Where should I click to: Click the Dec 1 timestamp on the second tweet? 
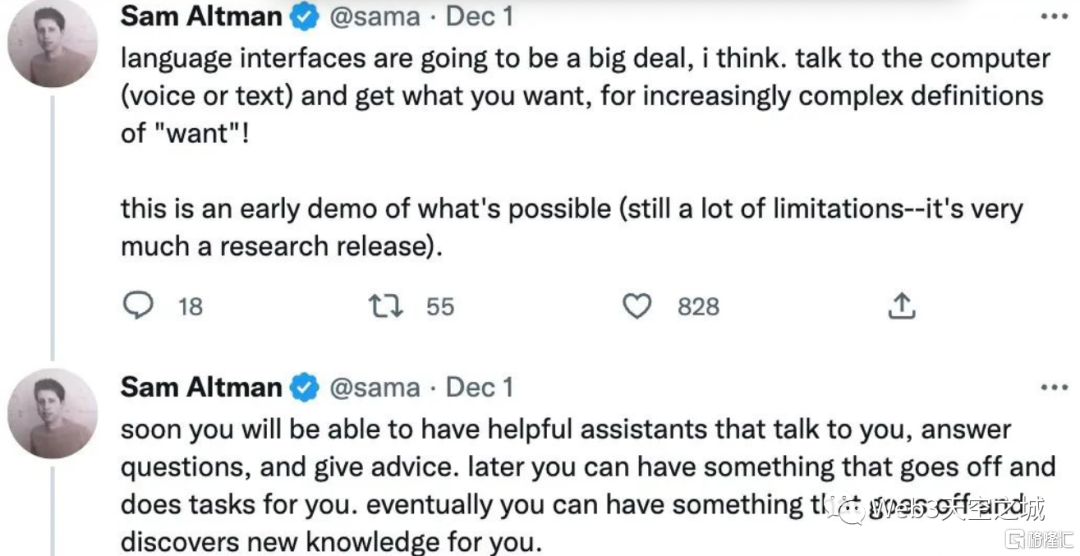[479, 387]
